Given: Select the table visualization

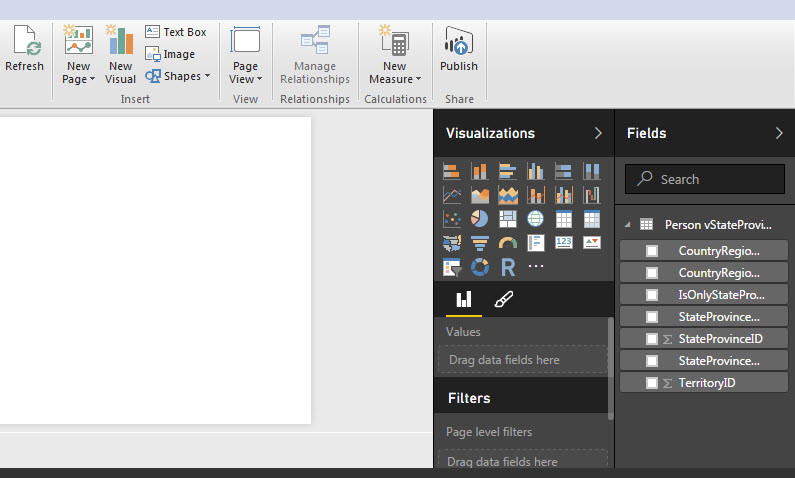Looking at the screenshot, I should pos(563,219).
